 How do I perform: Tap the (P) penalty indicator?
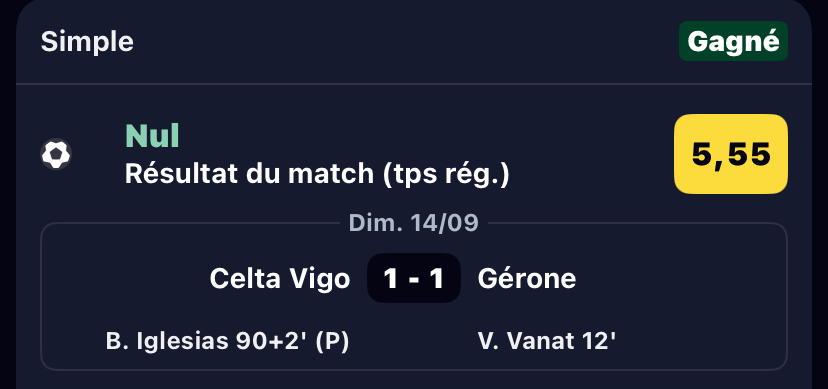[332, 342]
